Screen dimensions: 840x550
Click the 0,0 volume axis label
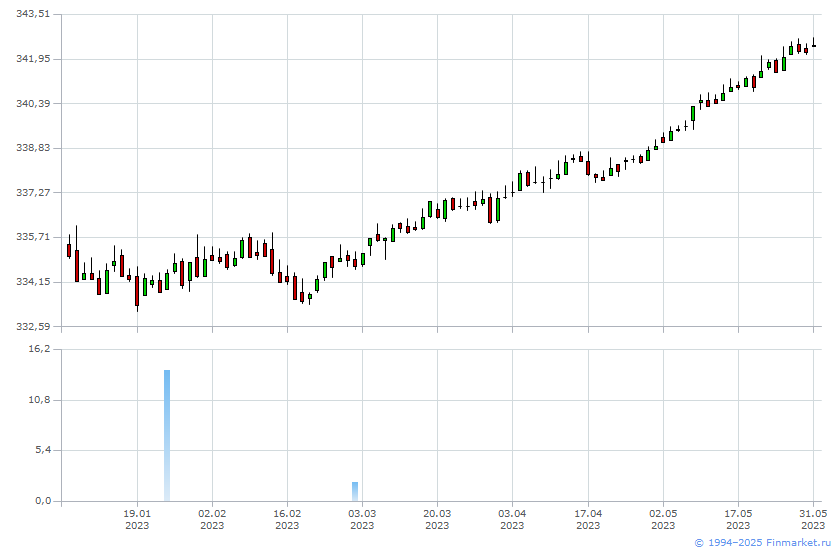coord(43,501)
